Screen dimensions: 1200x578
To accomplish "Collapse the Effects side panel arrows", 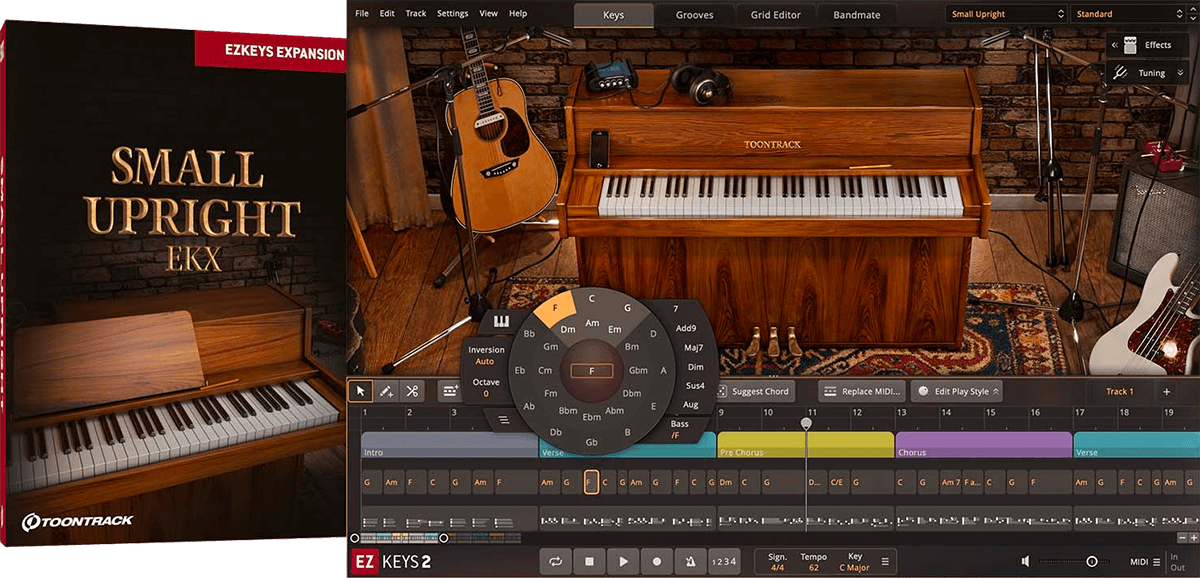I will (x=1114, y=45).
